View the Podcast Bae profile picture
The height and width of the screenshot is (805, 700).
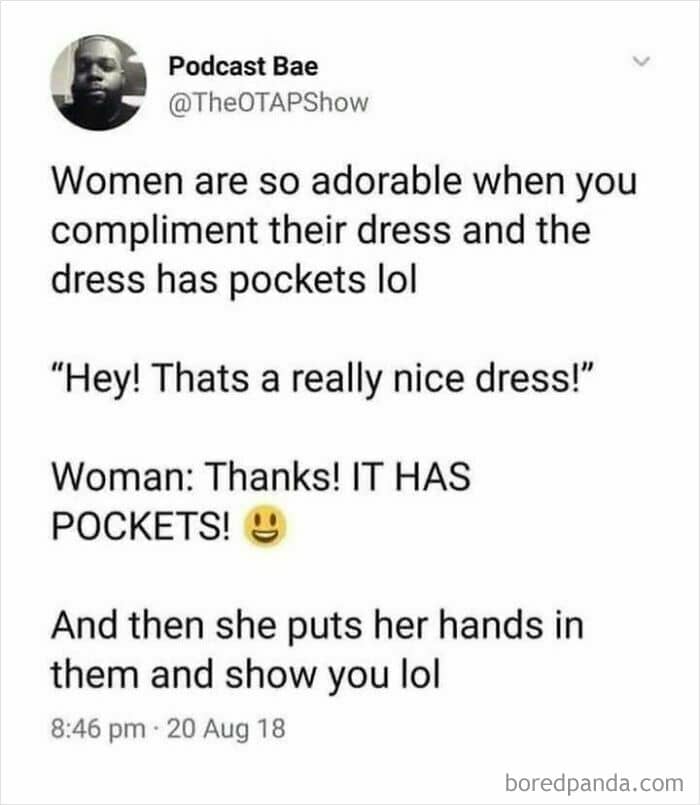click(99, 83)
